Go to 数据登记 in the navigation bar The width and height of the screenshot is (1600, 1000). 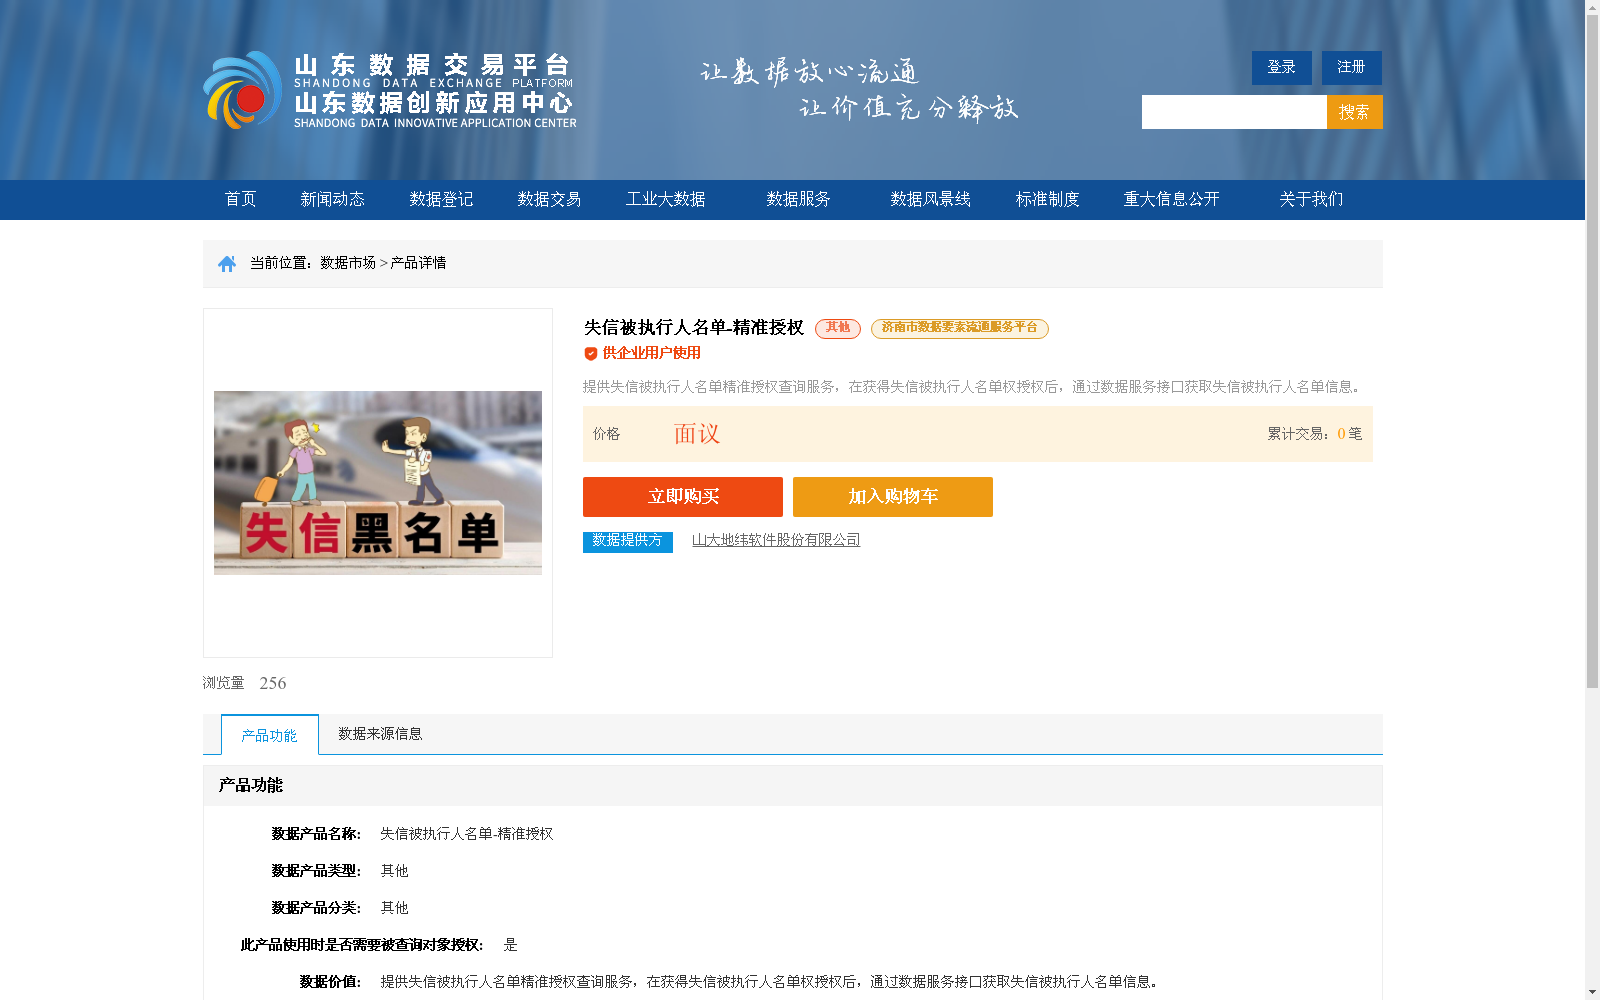coord(441,199)
